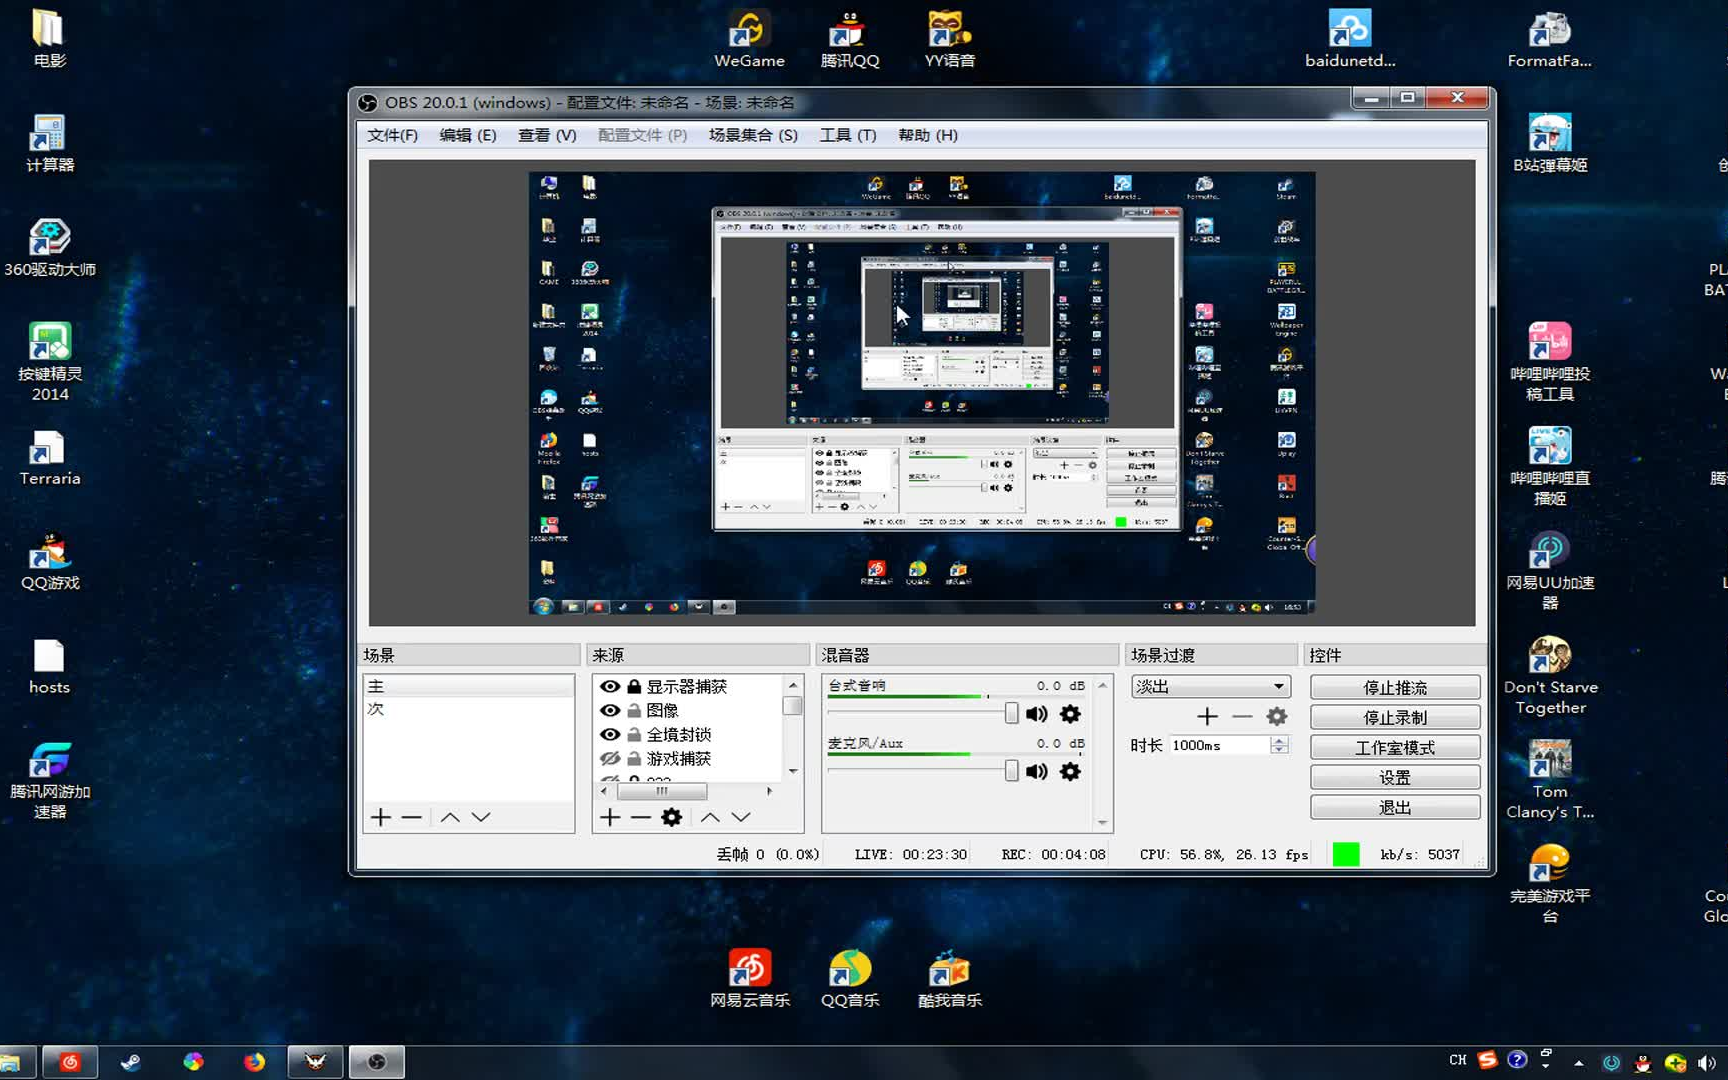Screen dimensions: 1728x1080
Task: Open the 工具 (T) menu
Action: (x=848, y=135)
